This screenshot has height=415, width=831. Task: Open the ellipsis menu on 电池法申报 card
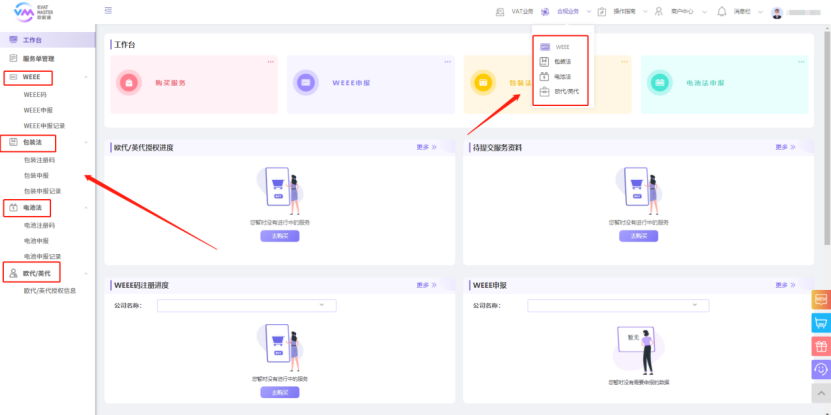coord(801,61)
